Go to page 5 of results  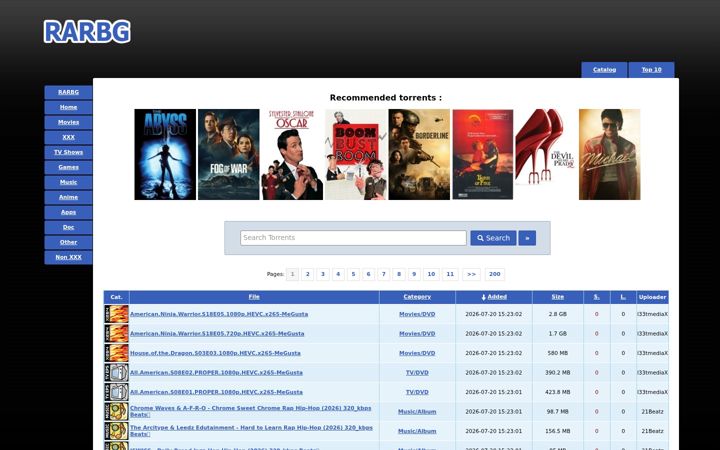[x=353, y=274]
